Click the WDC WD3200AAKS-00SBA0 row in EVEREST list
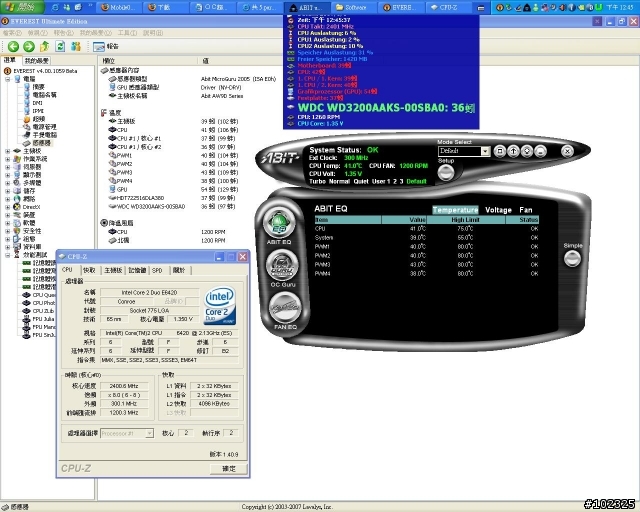 (173, 207)
